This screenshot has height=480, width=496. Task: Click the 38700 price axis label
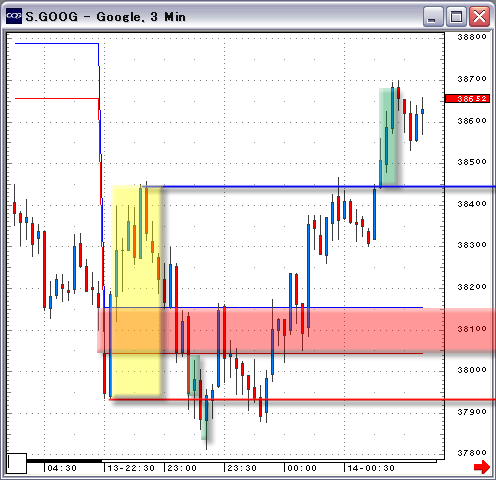[472, 79]
